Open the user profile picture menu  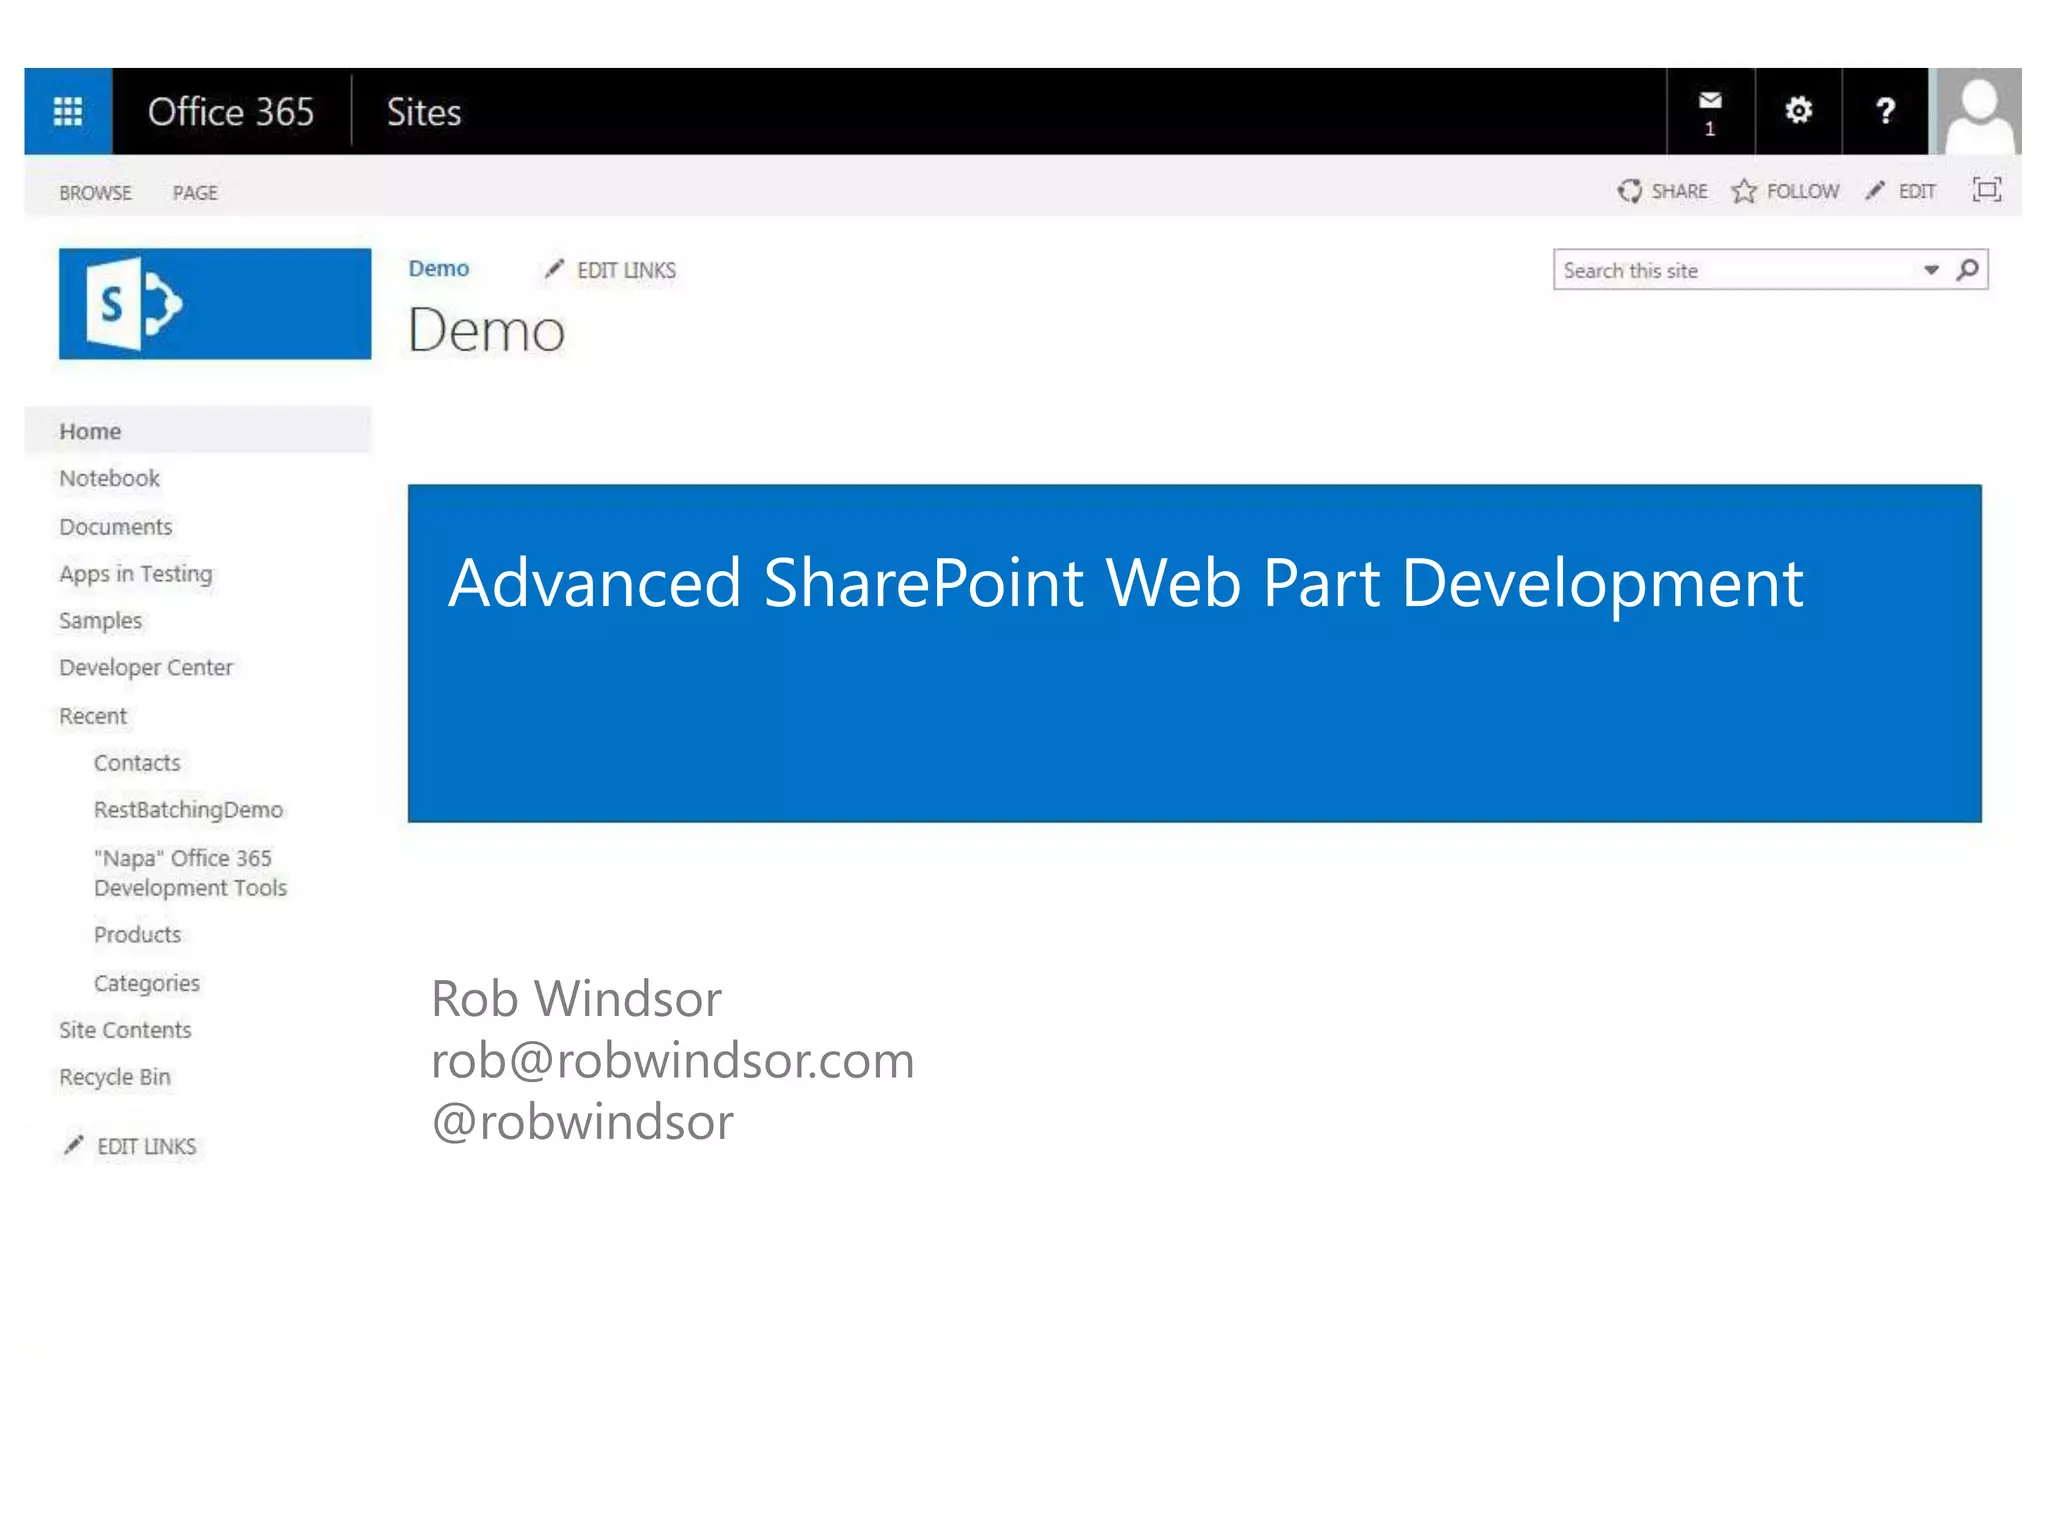pos(1979,111)
